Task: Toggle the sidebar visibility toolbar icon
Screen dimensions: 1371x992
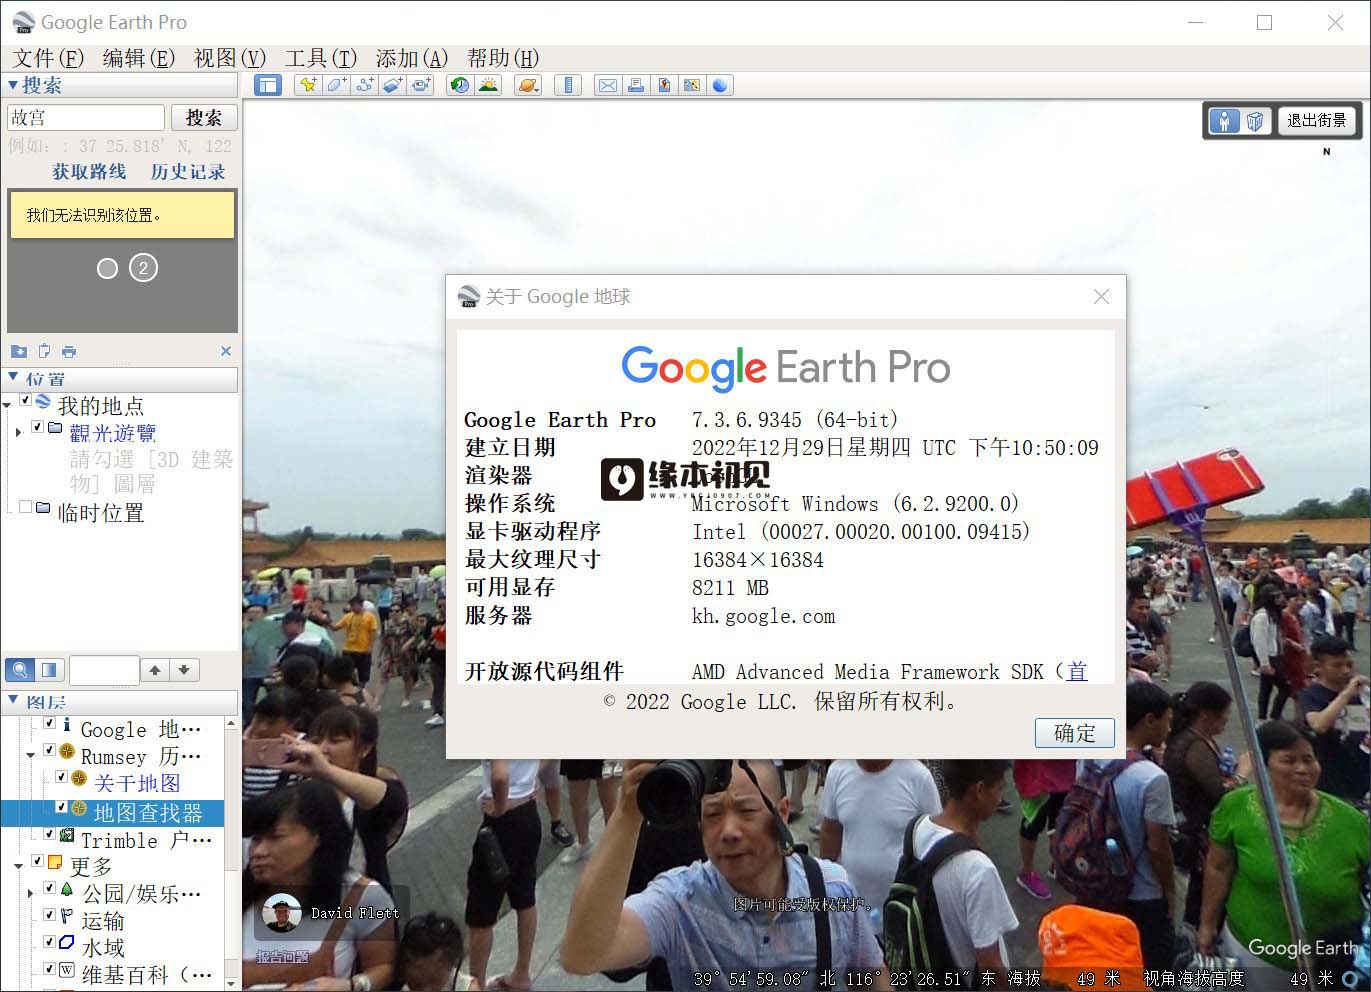Action: pyautogui.click(x=267, y=85)
